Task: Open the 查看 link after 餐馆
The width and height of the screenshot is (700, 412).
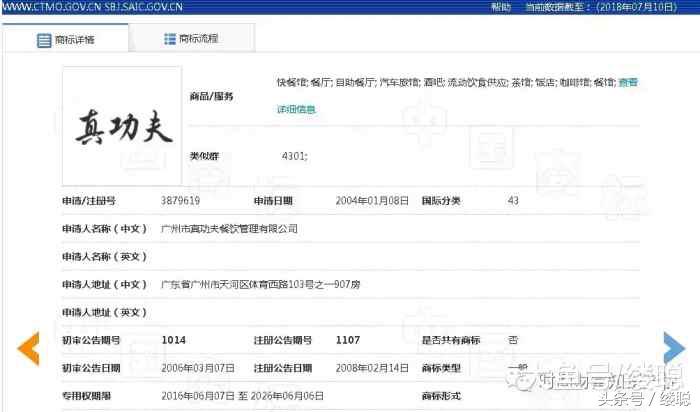Action: coord(629,83)
